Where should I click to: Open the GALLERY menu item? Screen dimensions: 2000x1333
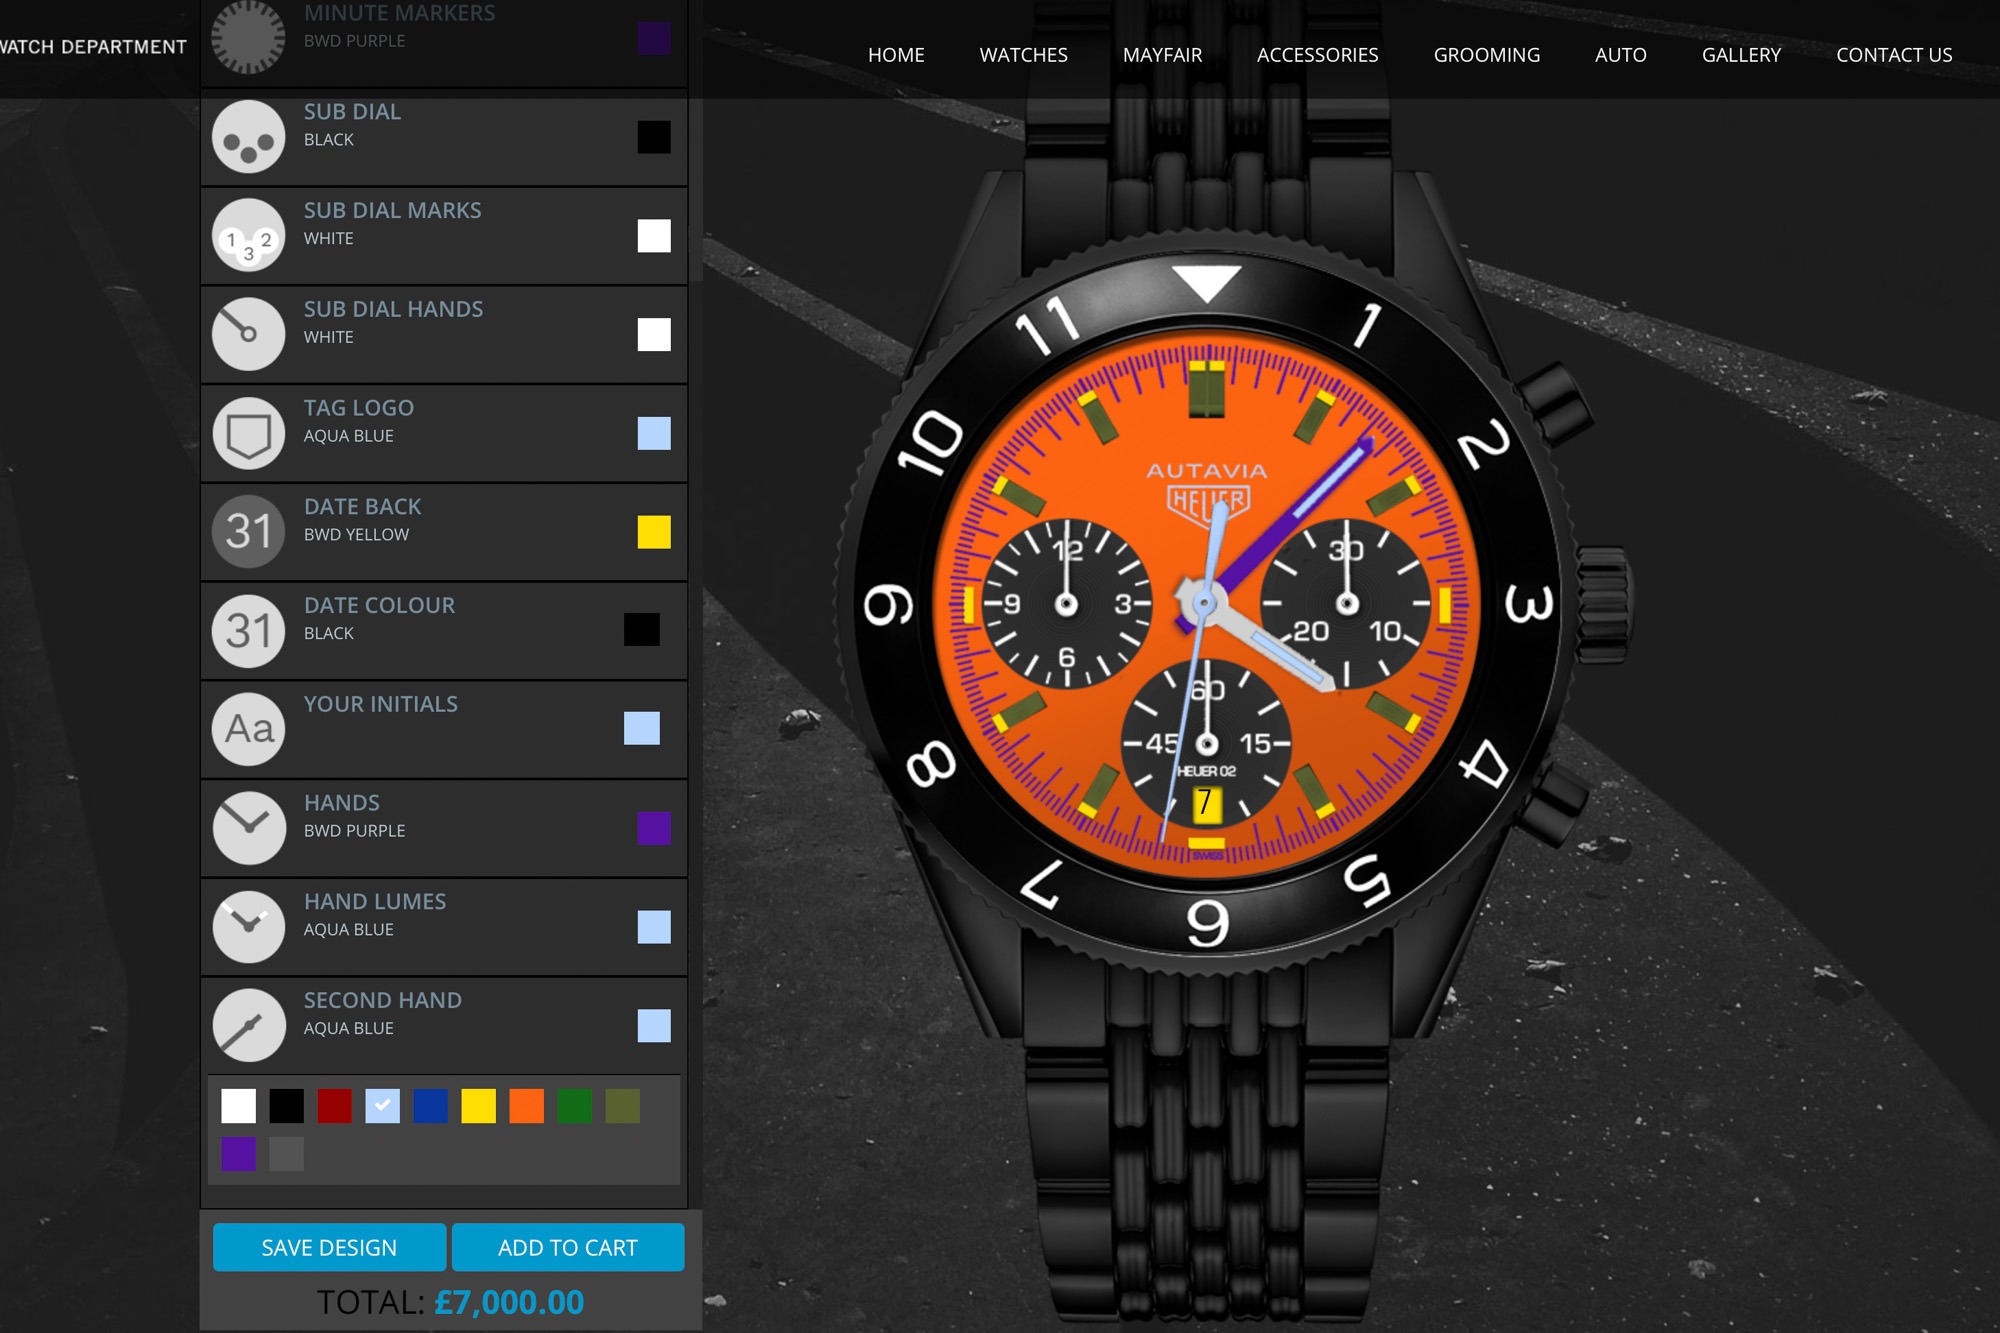(1741, 54)
